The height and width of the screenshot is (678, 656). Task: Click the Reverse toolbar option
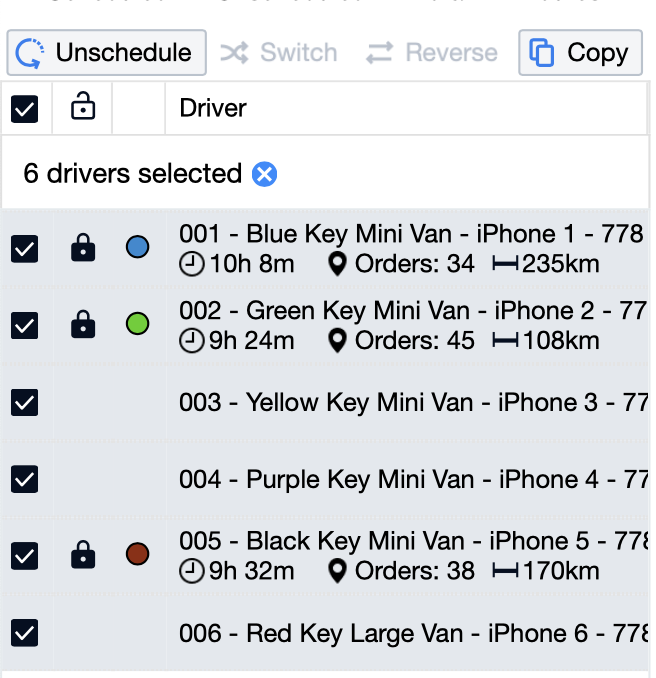pos(431,53)
